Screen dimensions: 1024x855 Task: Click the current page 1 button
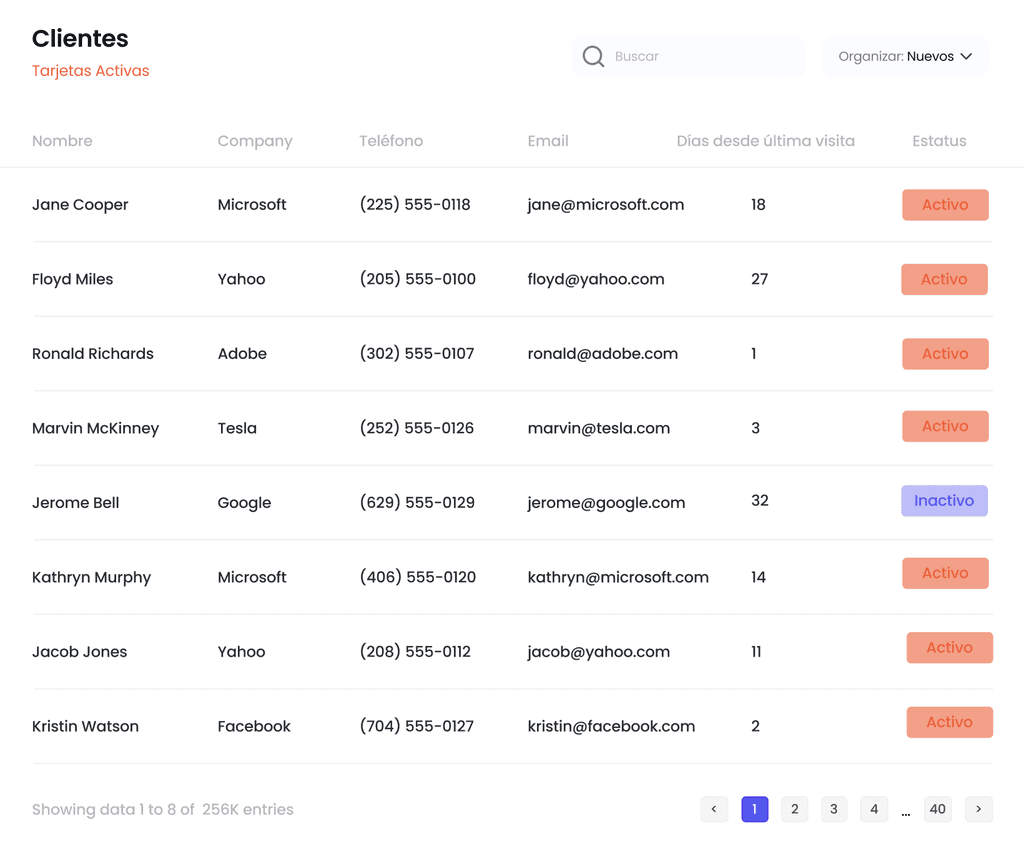754,809
